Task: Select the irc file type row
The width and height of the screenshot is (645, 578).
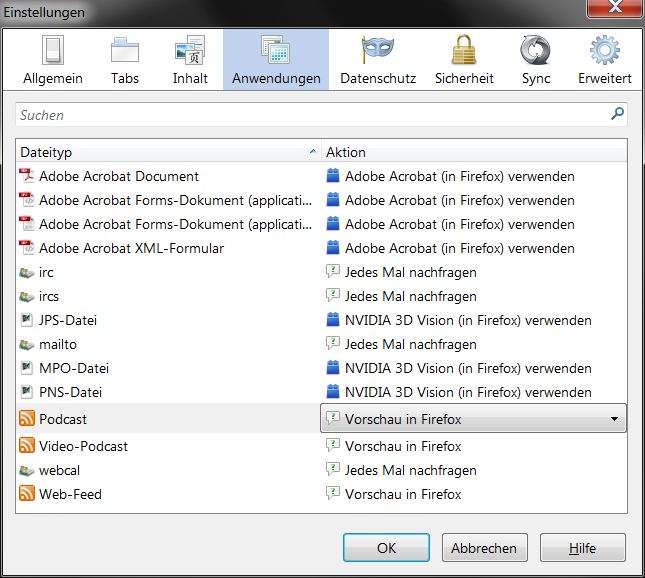Action: click(x=321, y=272)
